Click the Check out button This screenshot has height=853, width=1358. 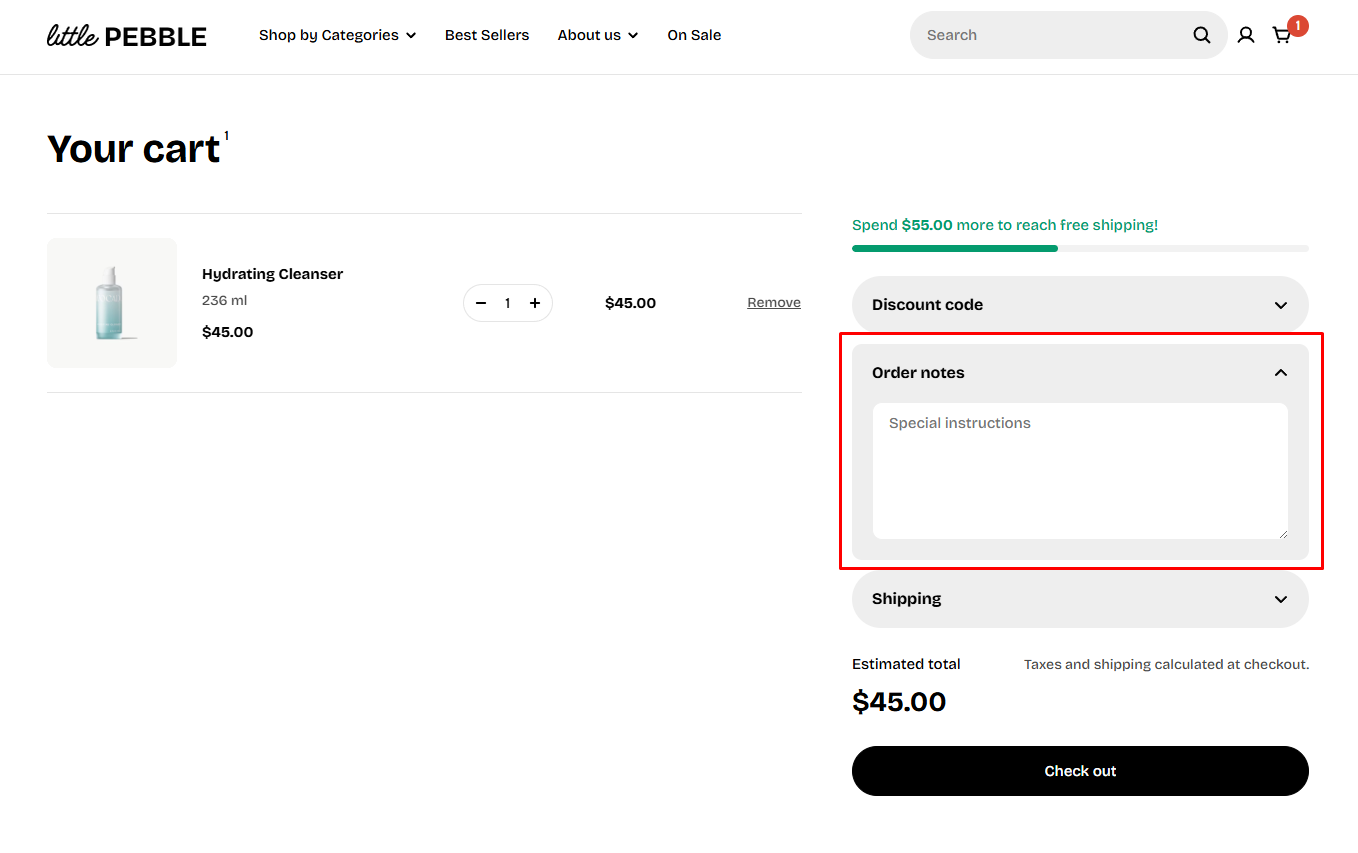coord(1080,771)
